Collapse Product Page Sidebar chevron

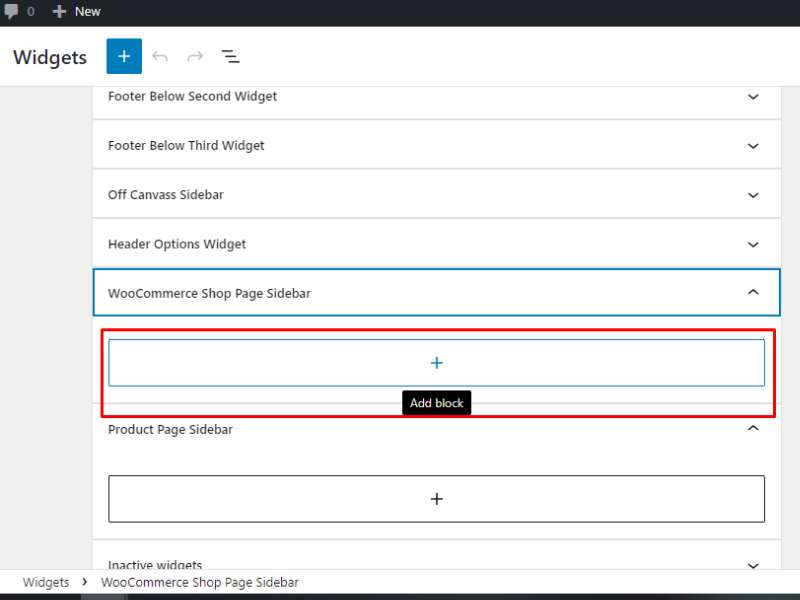(753, 429)
